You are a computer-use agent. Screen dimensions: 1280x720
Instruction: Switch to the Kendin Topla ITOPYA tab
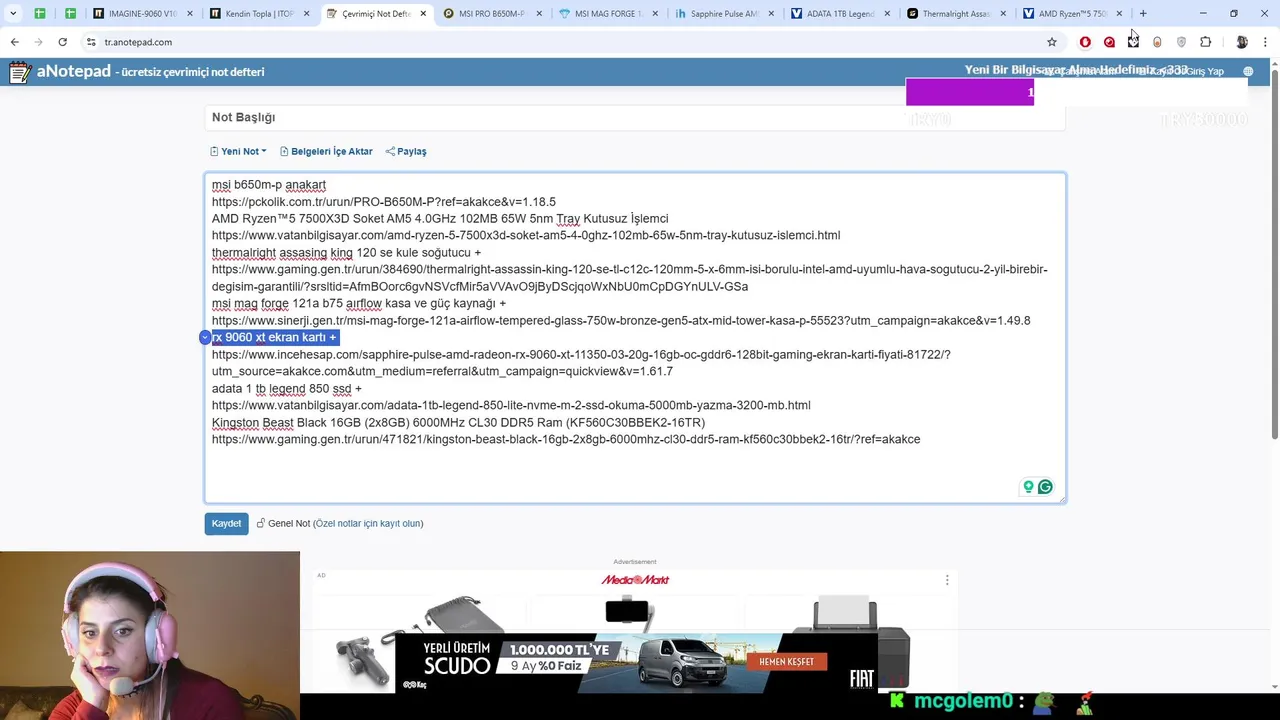click(258, 14)
